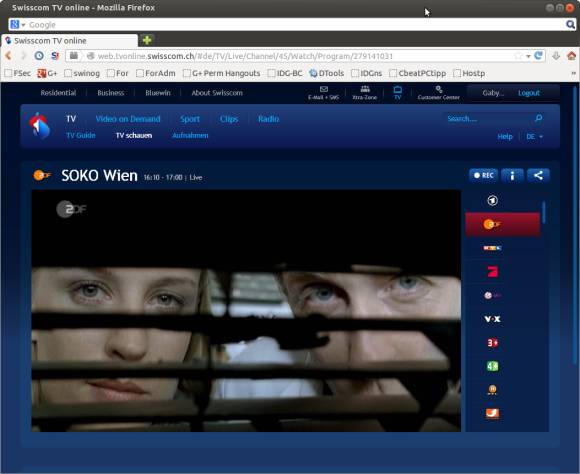Switch to the ProSieben channel

pos(493,272)
